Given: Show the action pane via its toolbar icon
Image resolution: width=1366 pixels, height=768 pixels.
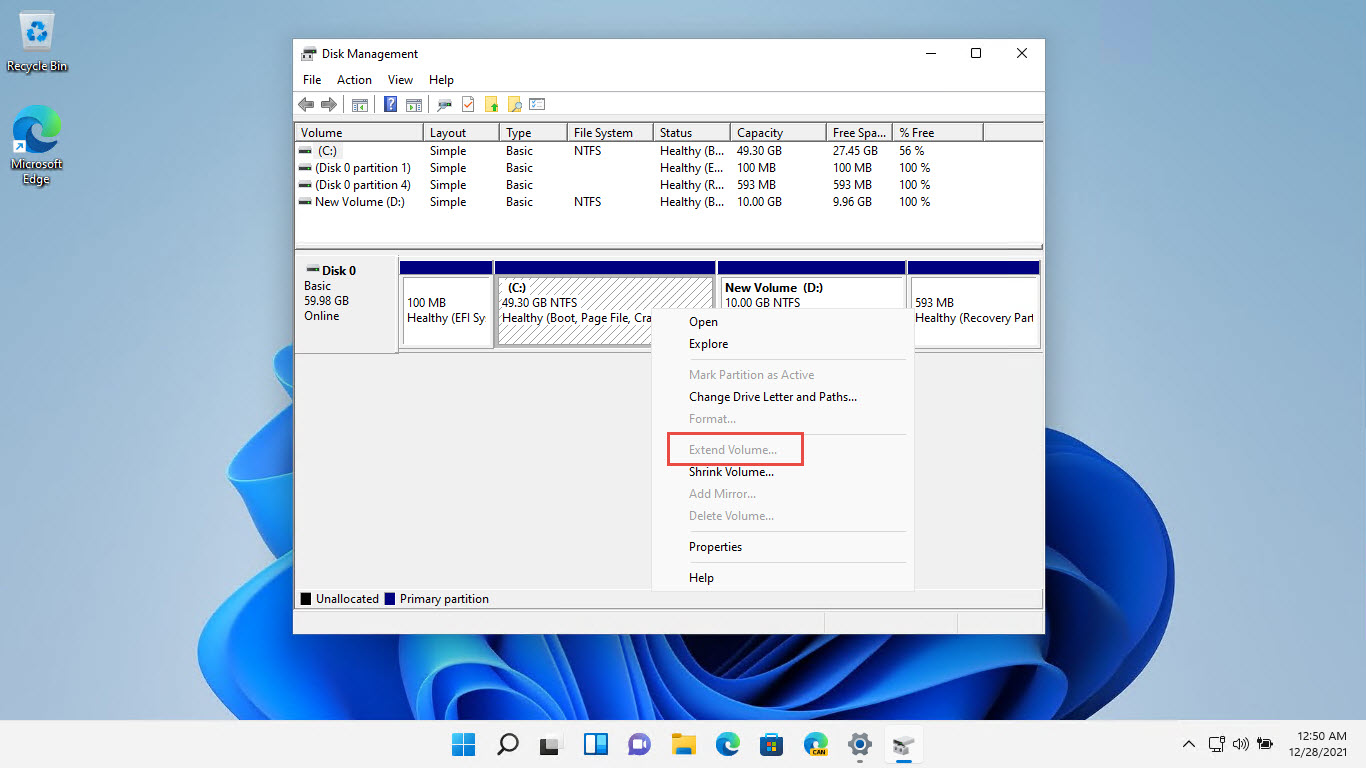Looking at the screenshot, I should point(413,104).
